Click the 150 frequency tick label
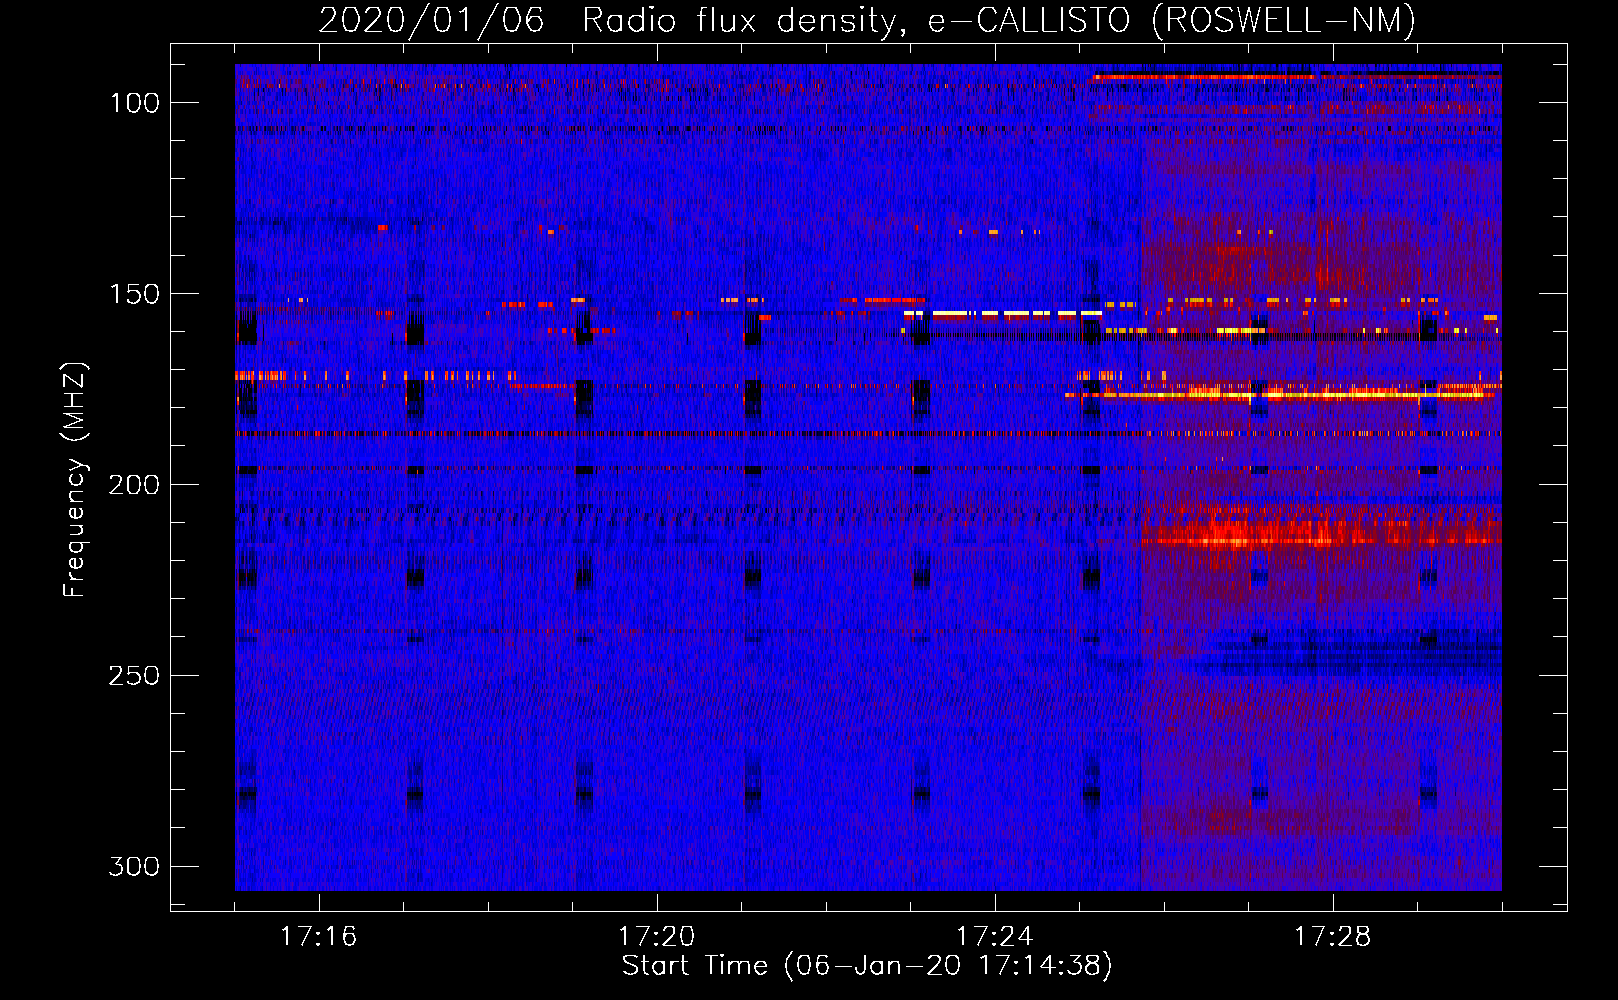The height and width of the screenshot is (1000, 1618). click(x=134, y=294)
